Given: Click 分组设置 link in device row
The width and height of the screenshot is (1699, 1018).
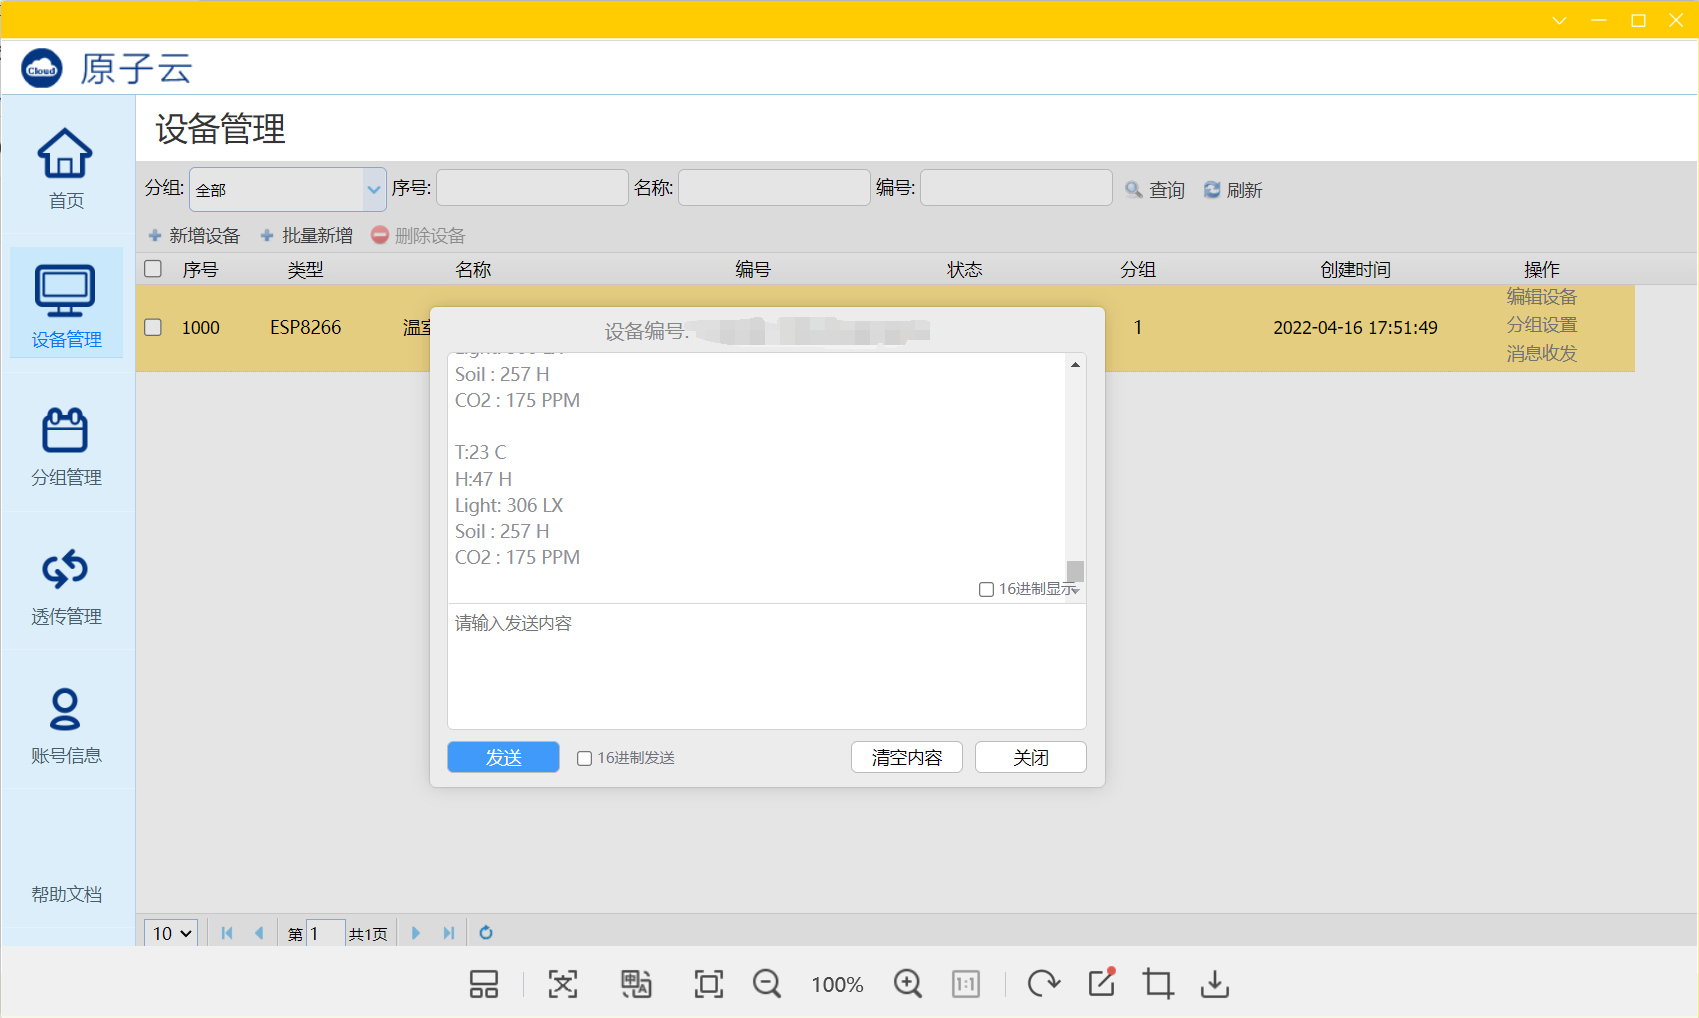Looking at the screenshot, I should click(x=1542, y=324).
